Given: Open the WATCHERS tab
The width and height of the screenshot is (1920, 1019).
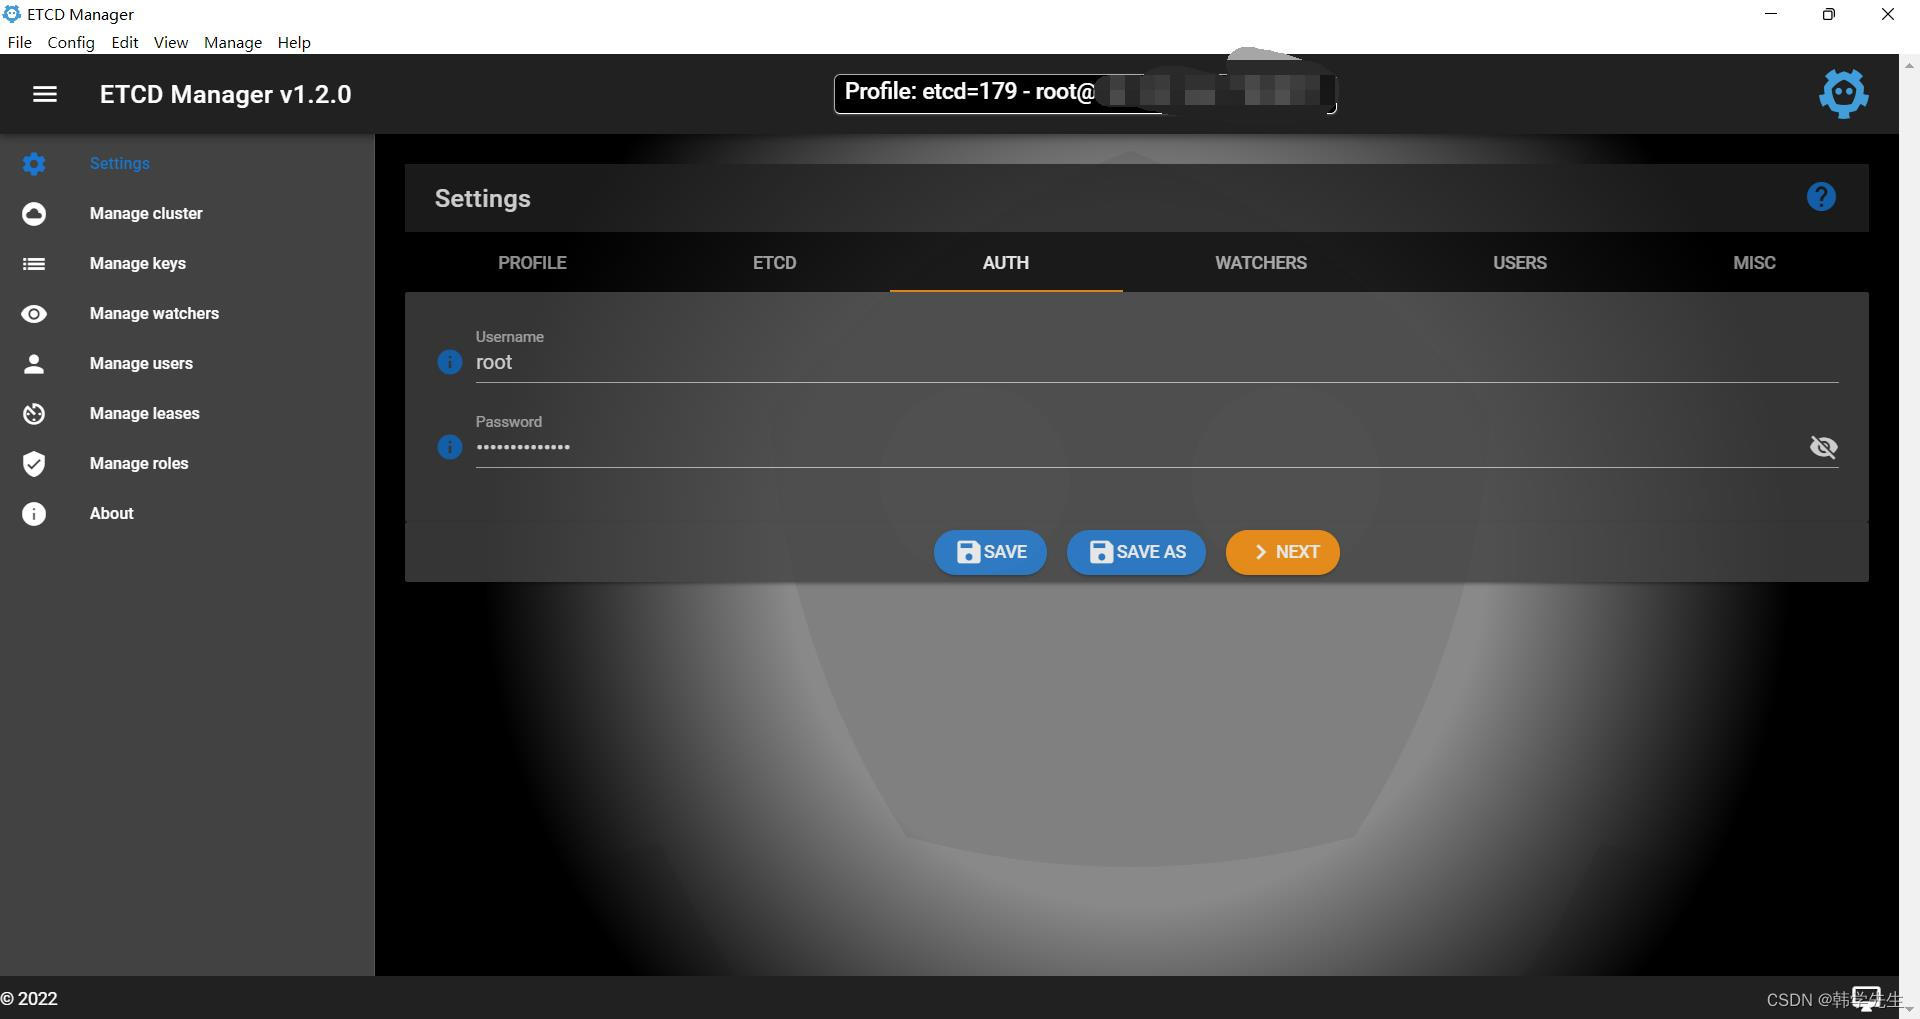Looking at the screenshot, I should click(x=1261, y=263).
